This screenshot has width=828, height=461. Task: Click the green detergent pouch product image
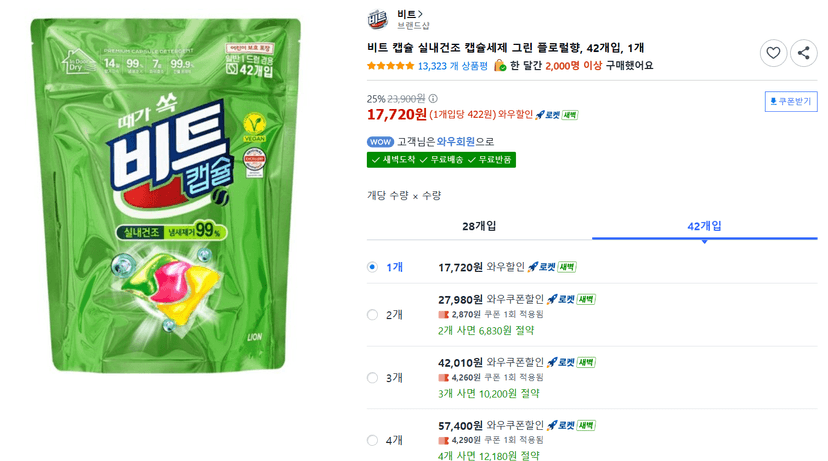pyautogui.click(x=165, y=194)
